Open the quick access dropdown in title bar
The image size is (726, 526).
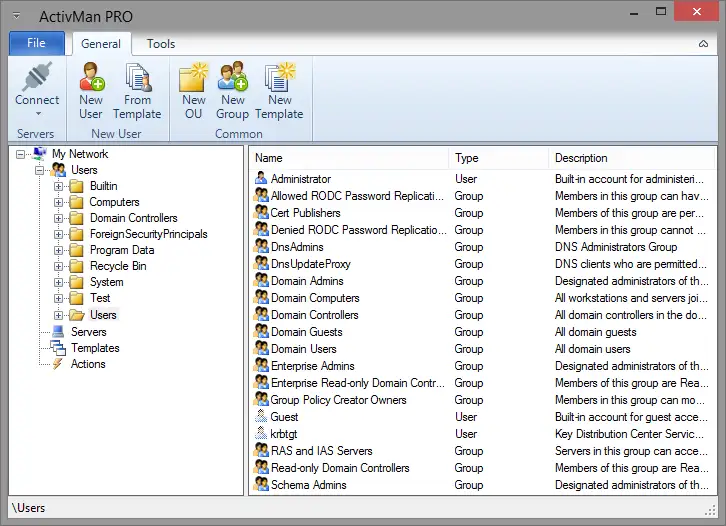[x=16, y=16]
